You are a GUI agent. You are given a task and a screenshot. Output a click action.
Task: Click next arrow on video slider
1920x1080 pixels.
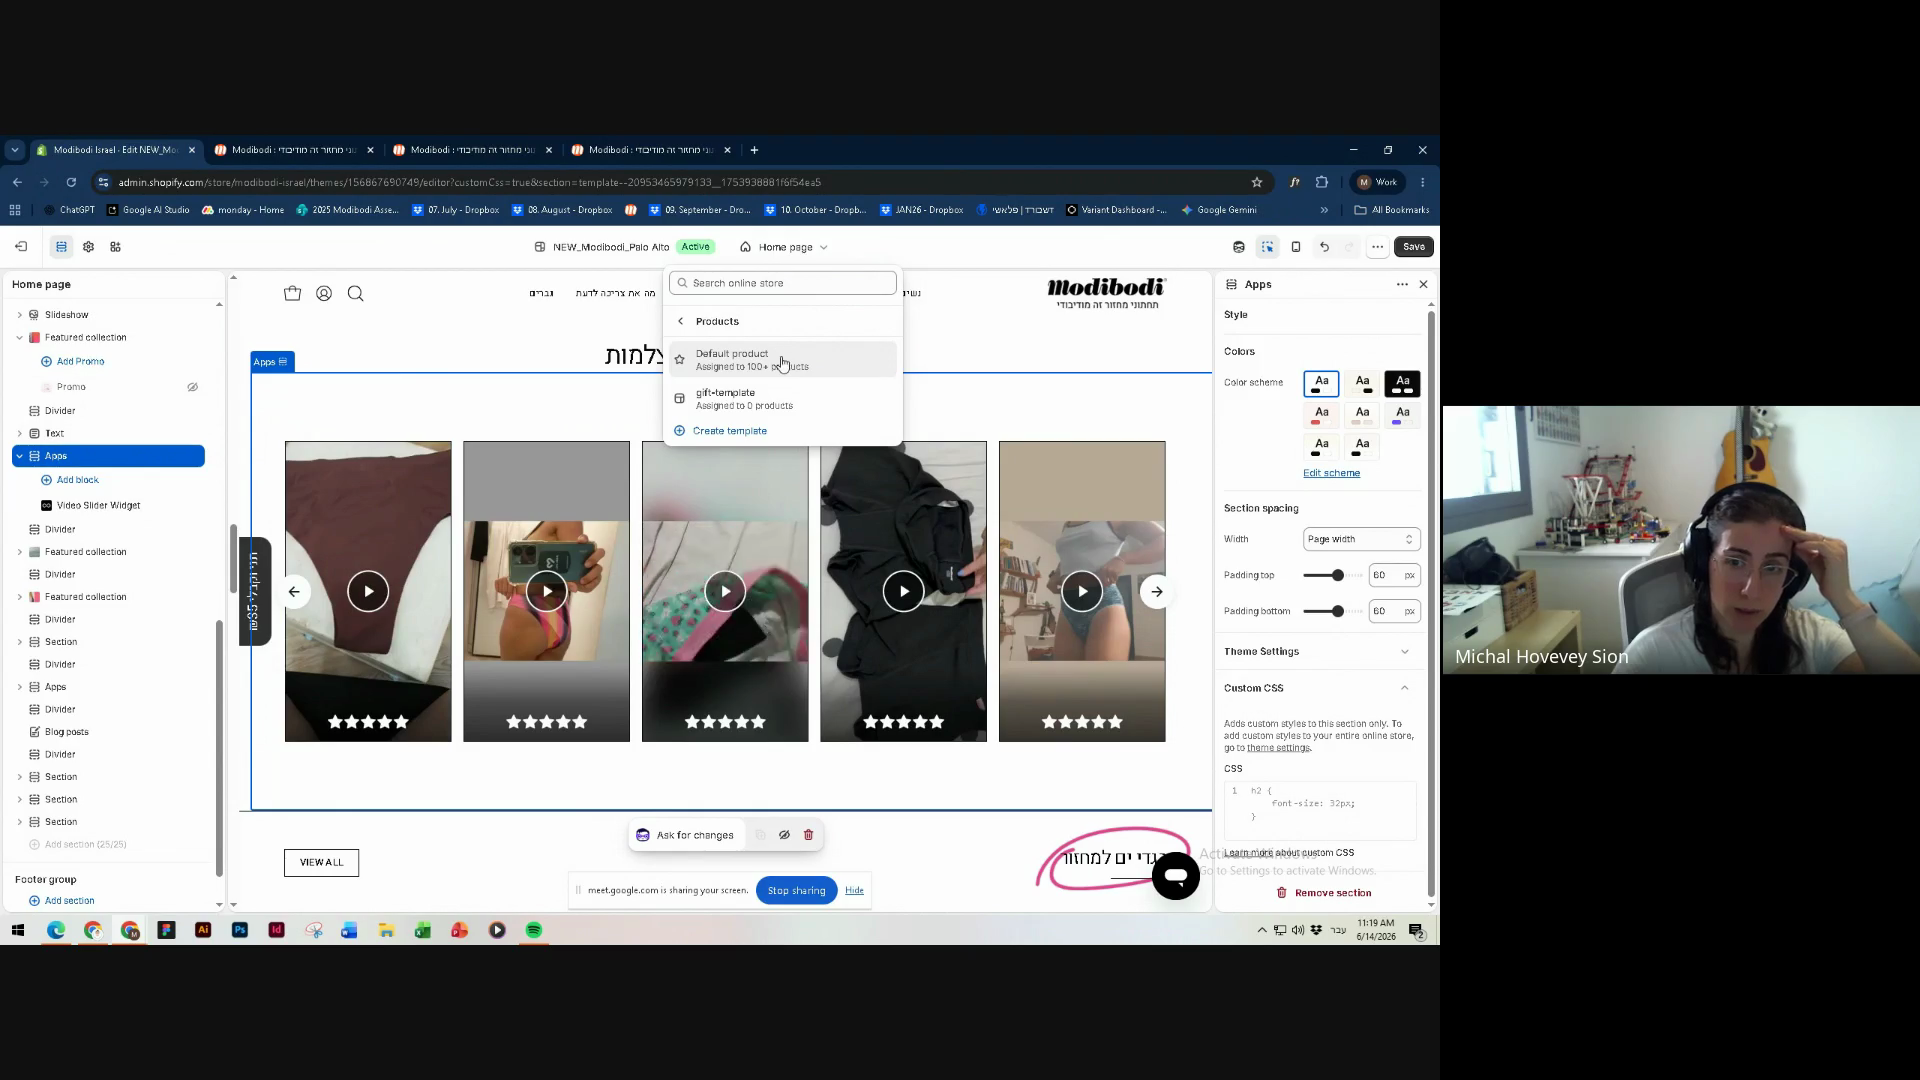coord(1157,592)
